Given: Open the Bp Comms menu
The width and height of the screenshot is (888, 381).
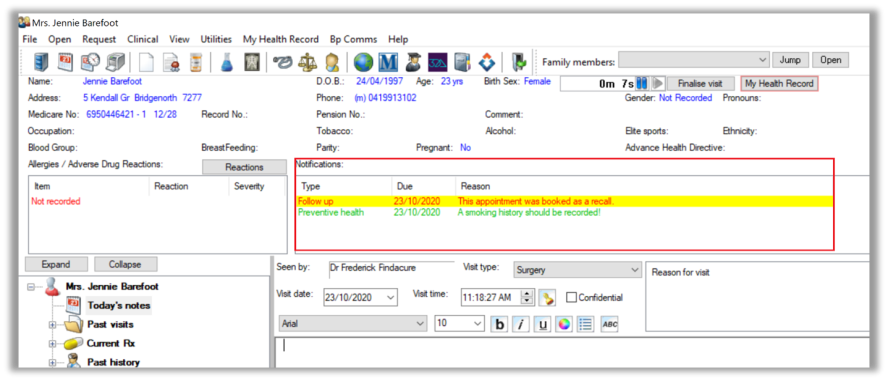Looking at the screenshot, I should (x=353, y=39).
